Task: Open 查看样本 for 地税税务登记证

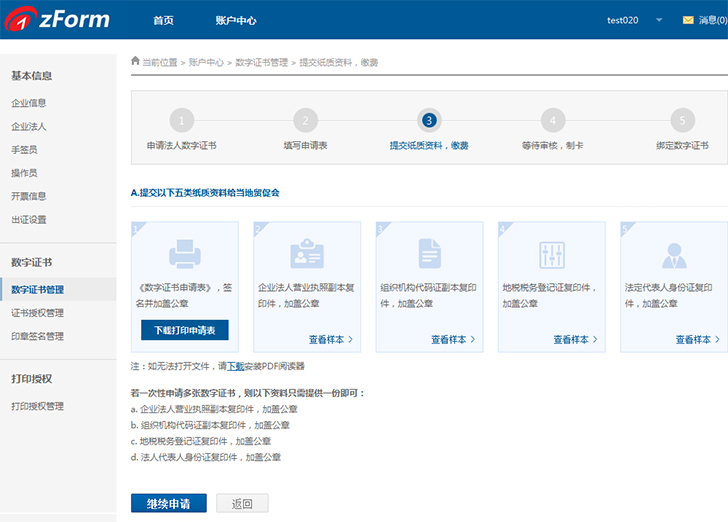Action: (x=575, y=339)
